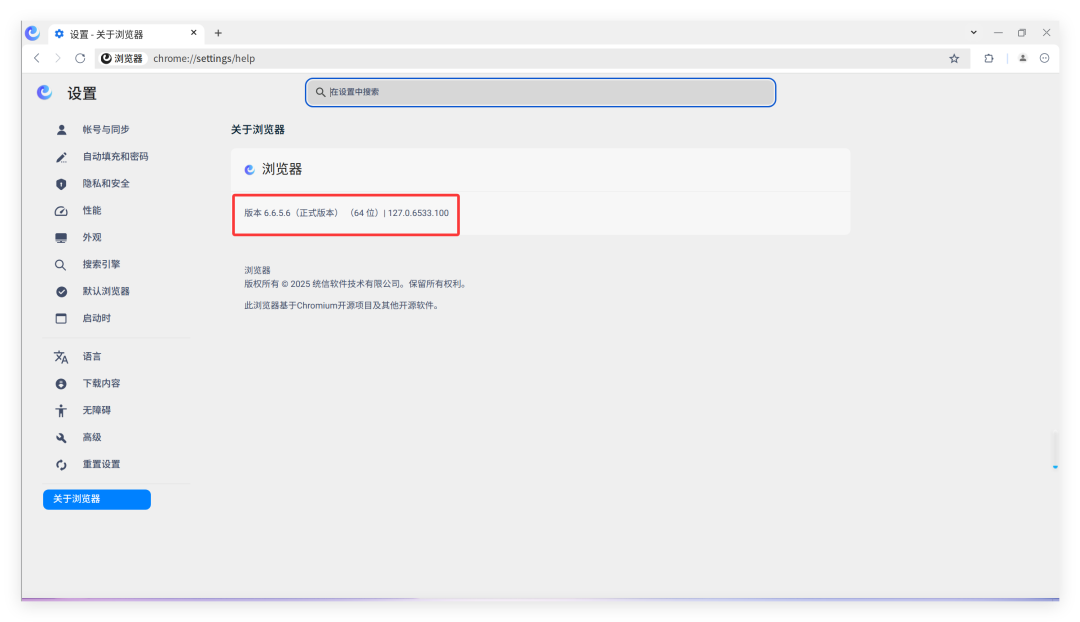Click the smiley feedback icon in toolbar
The width and height of the screenshot is (1080, 622).
[x=1044, y=59]
